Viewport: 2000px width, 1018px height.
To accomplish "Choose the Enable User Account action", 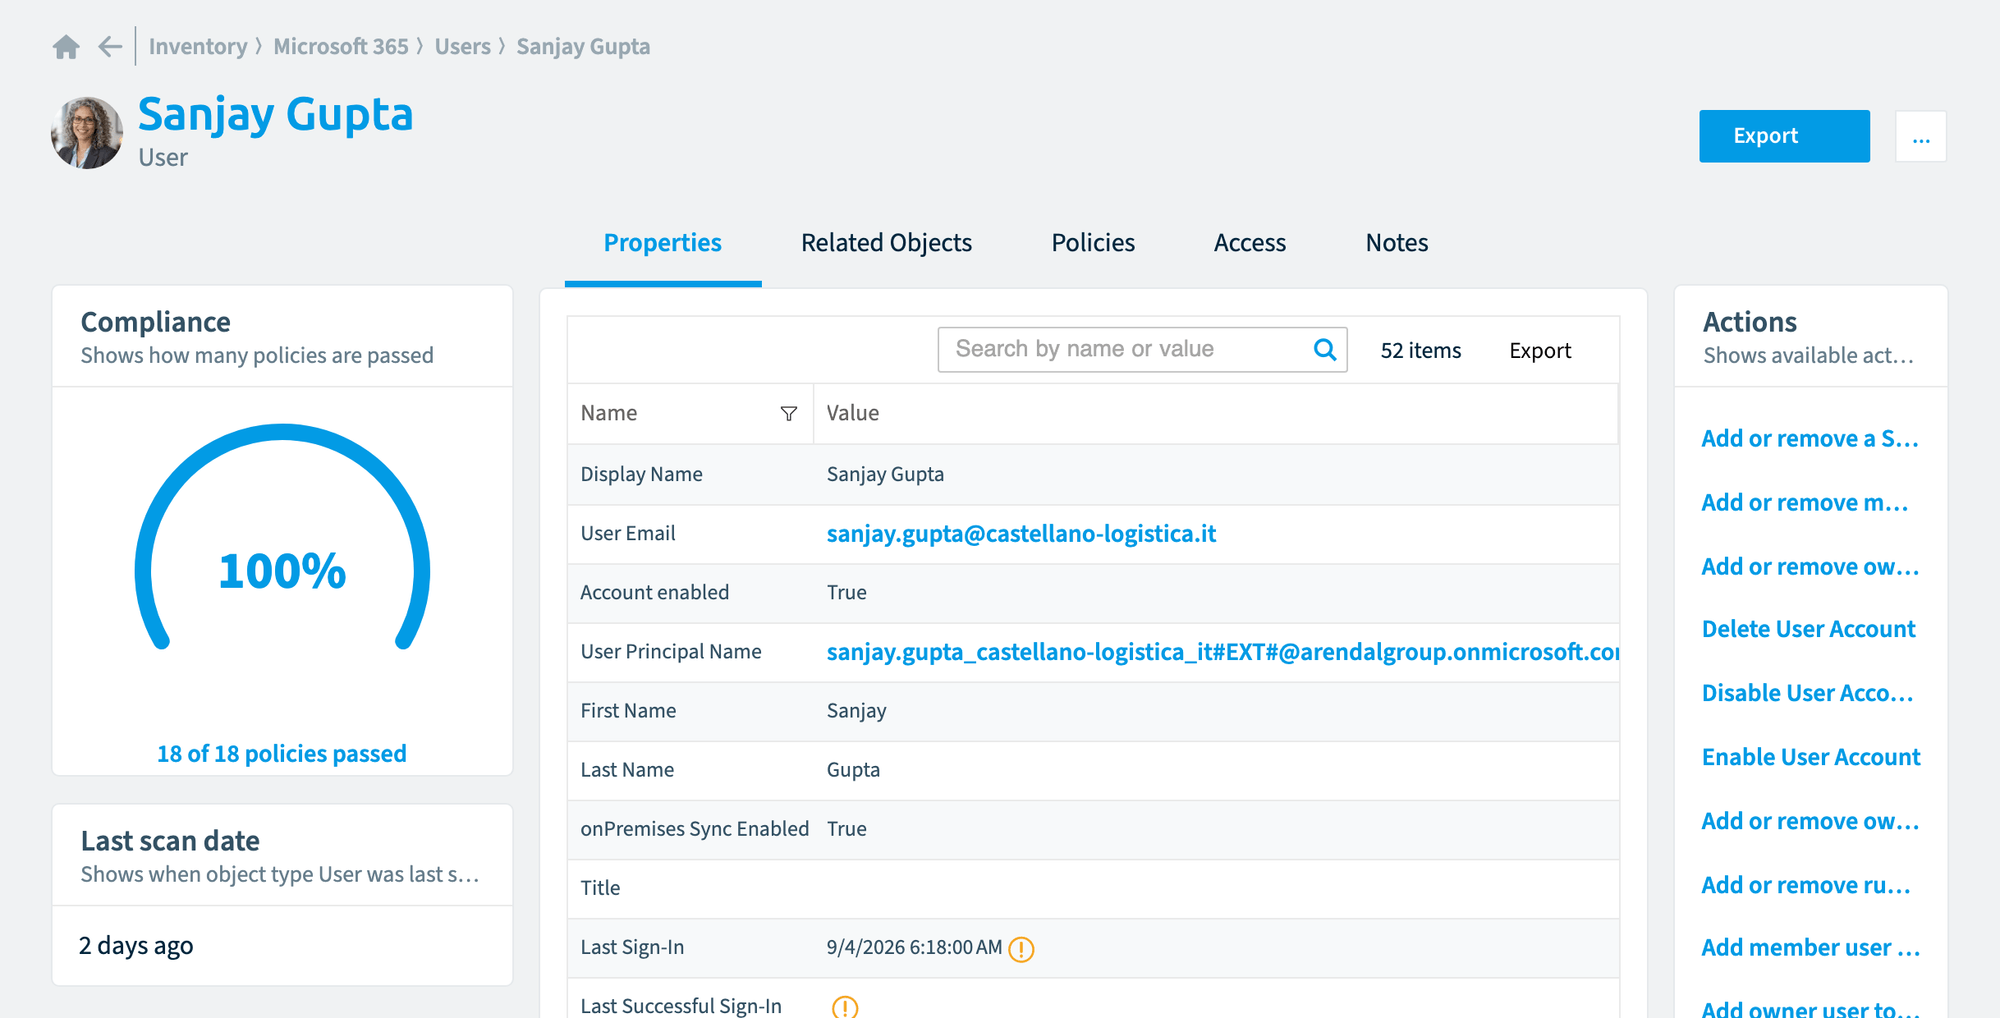I will [1811, 757].
